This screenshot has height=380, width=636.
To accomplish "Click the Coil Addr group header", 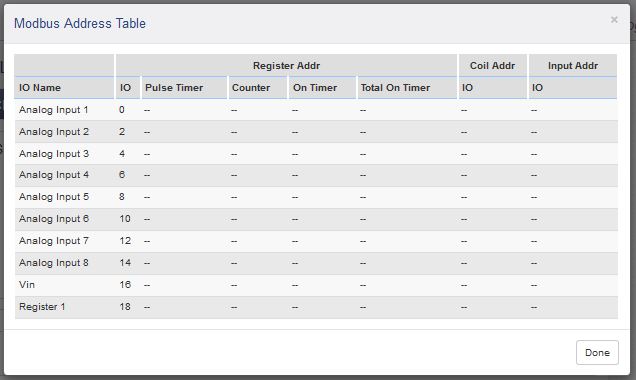I will click(x=492, y=65).
